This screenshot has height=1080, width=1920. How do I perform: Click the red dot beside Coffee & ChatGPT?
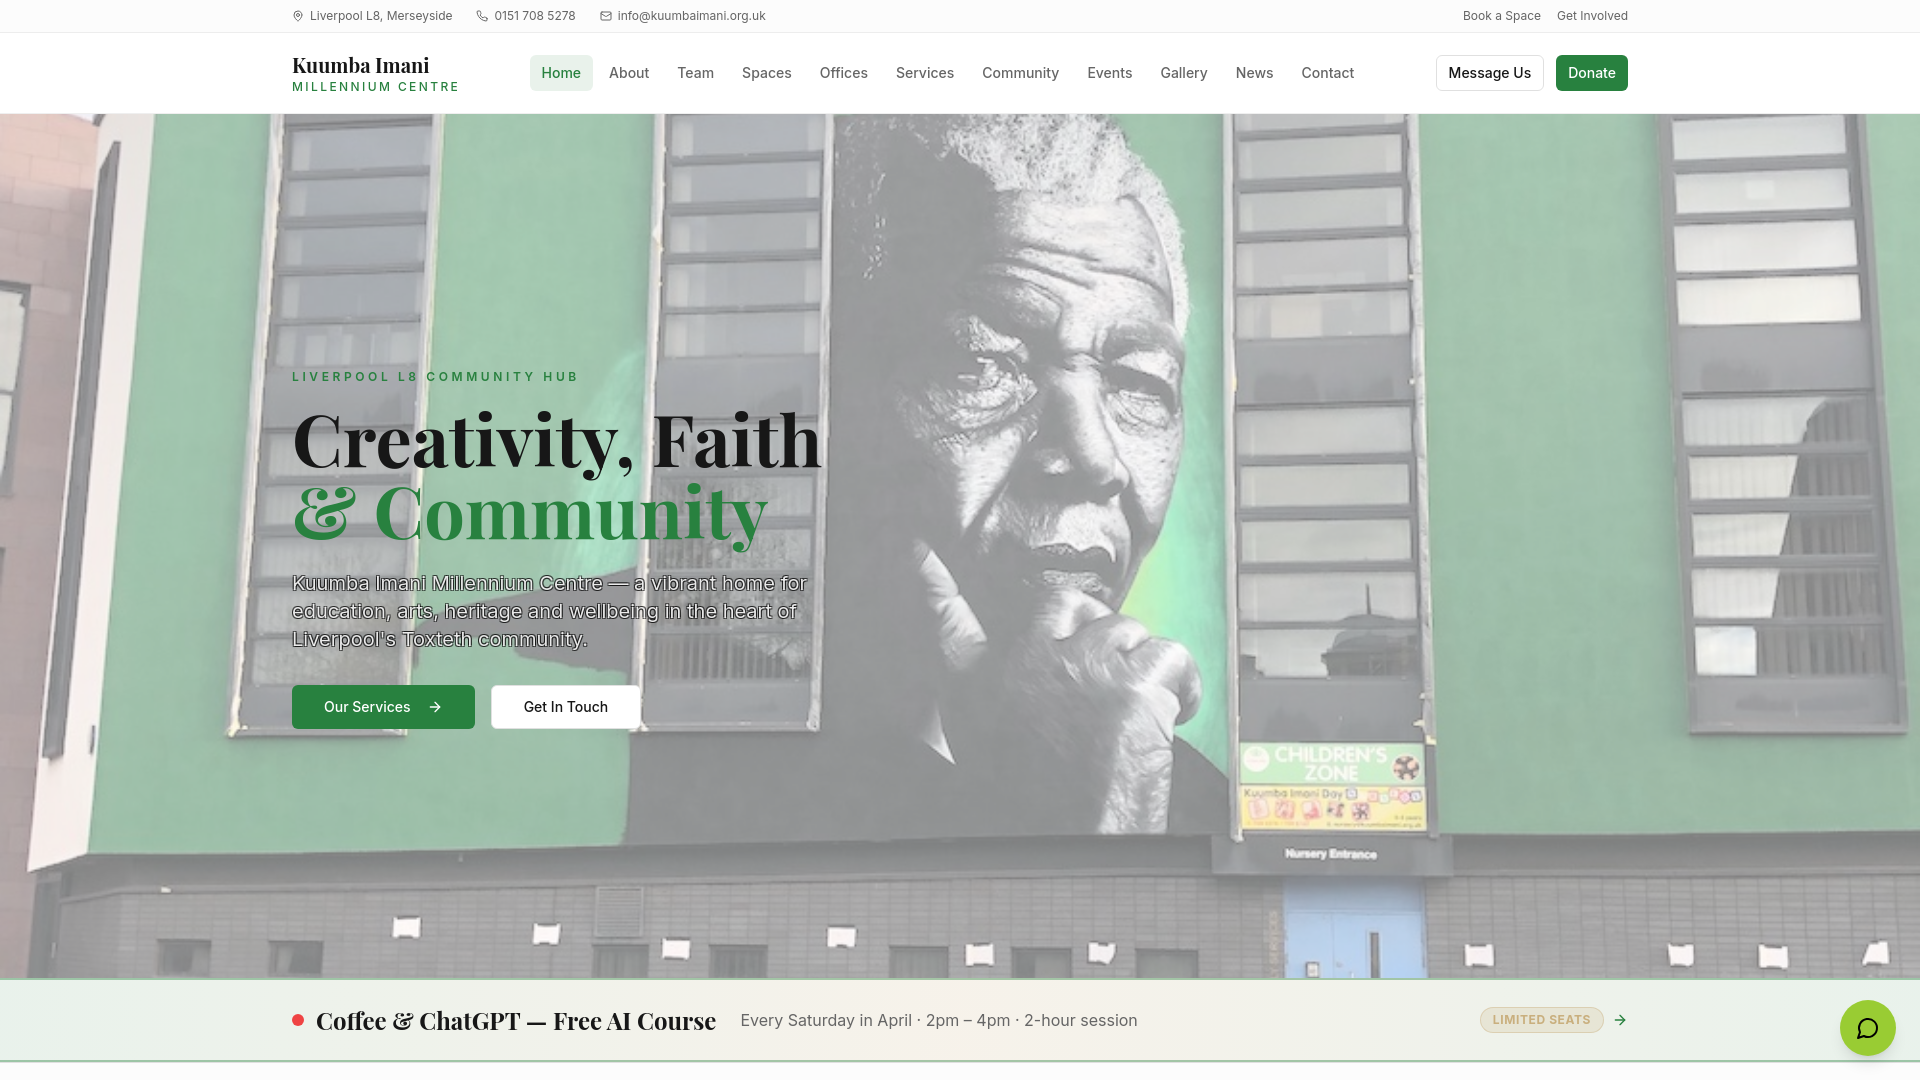(298, 1020)
